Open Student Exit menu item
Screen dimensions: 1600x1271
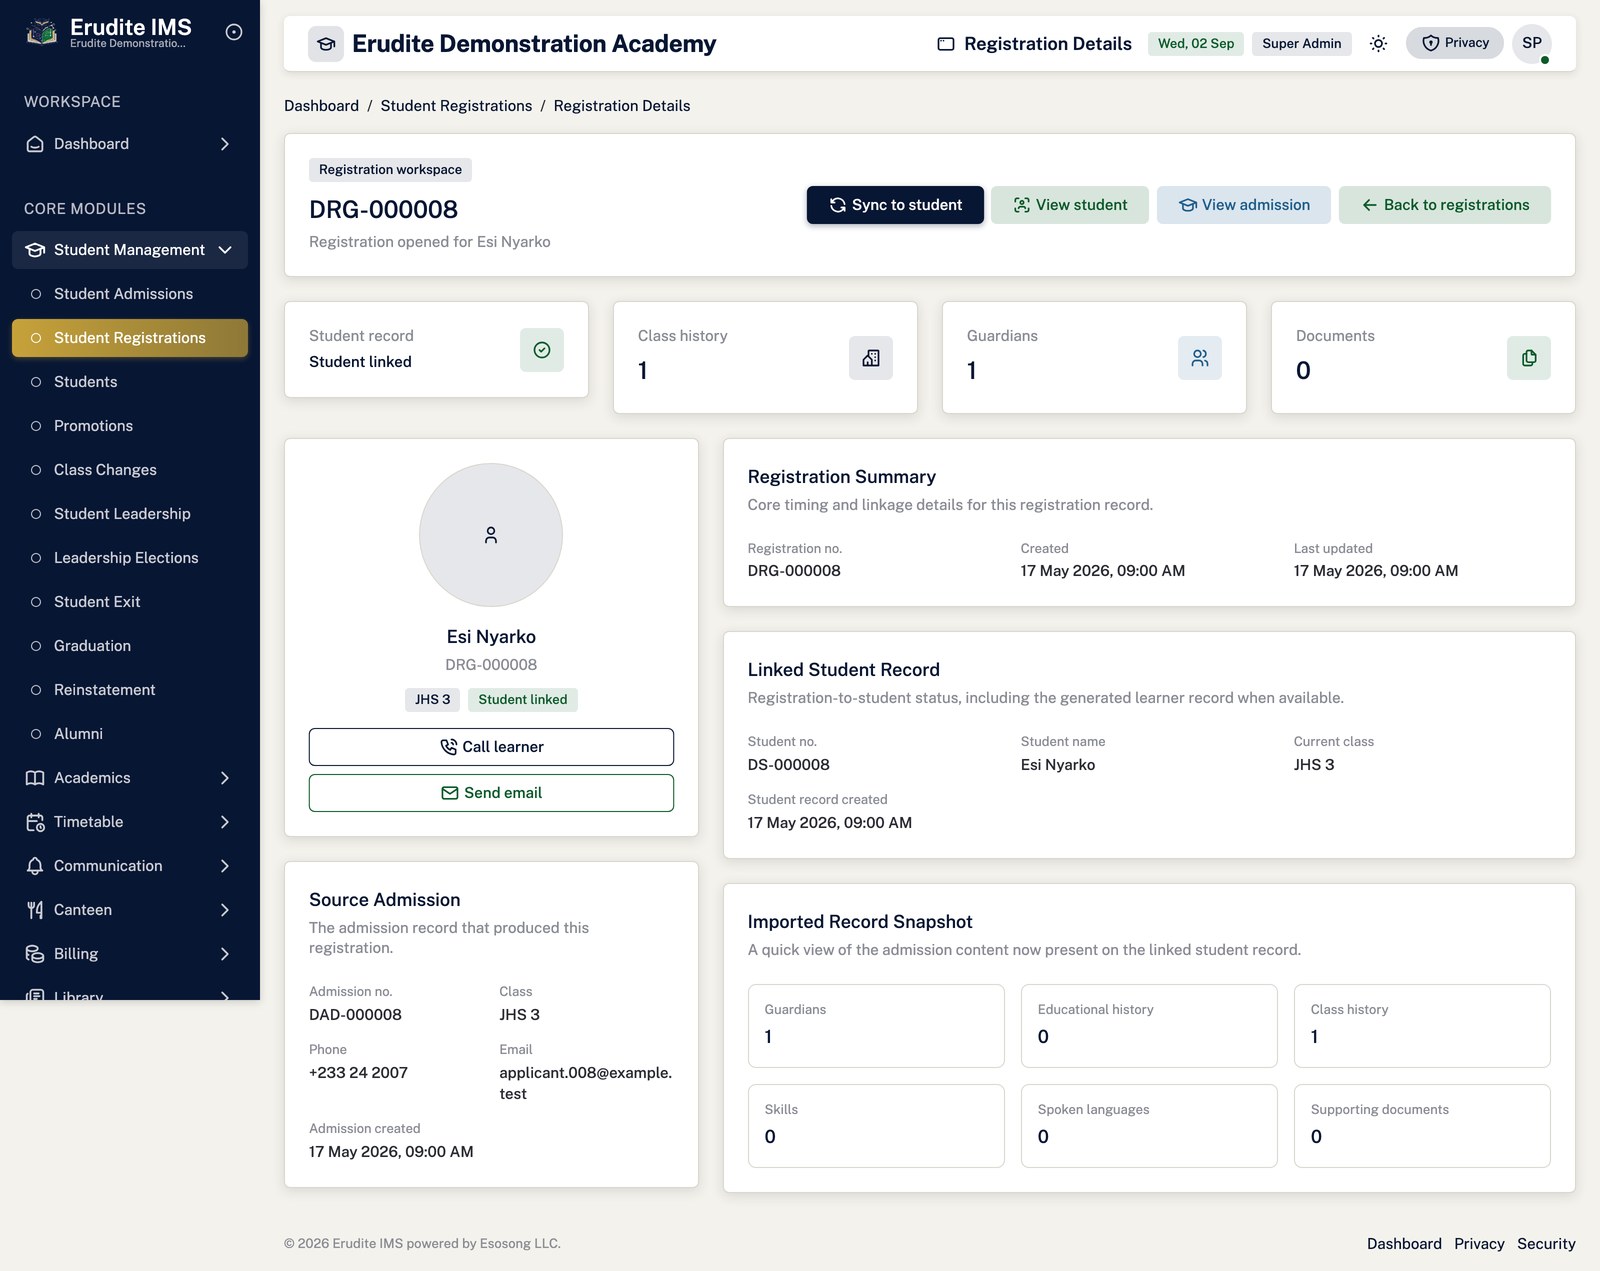coord(130,602)
